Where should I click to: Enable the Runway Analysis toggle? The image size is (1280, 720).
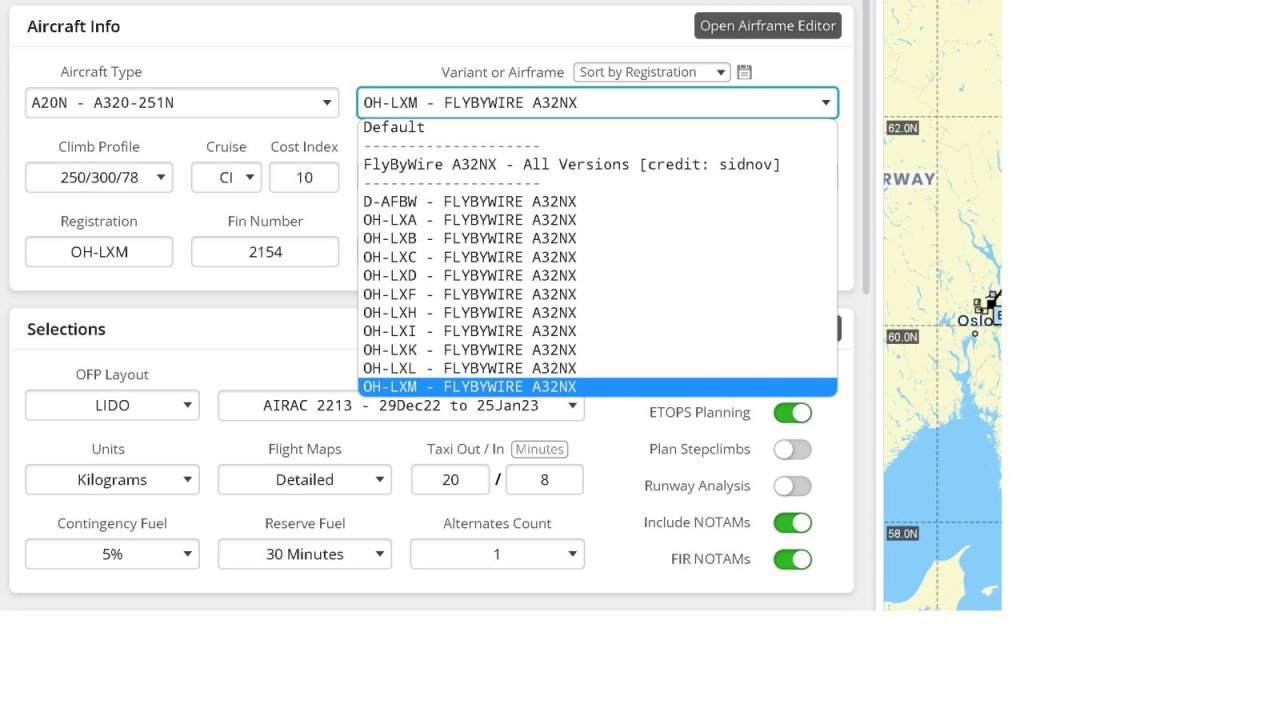click(793, 486)
